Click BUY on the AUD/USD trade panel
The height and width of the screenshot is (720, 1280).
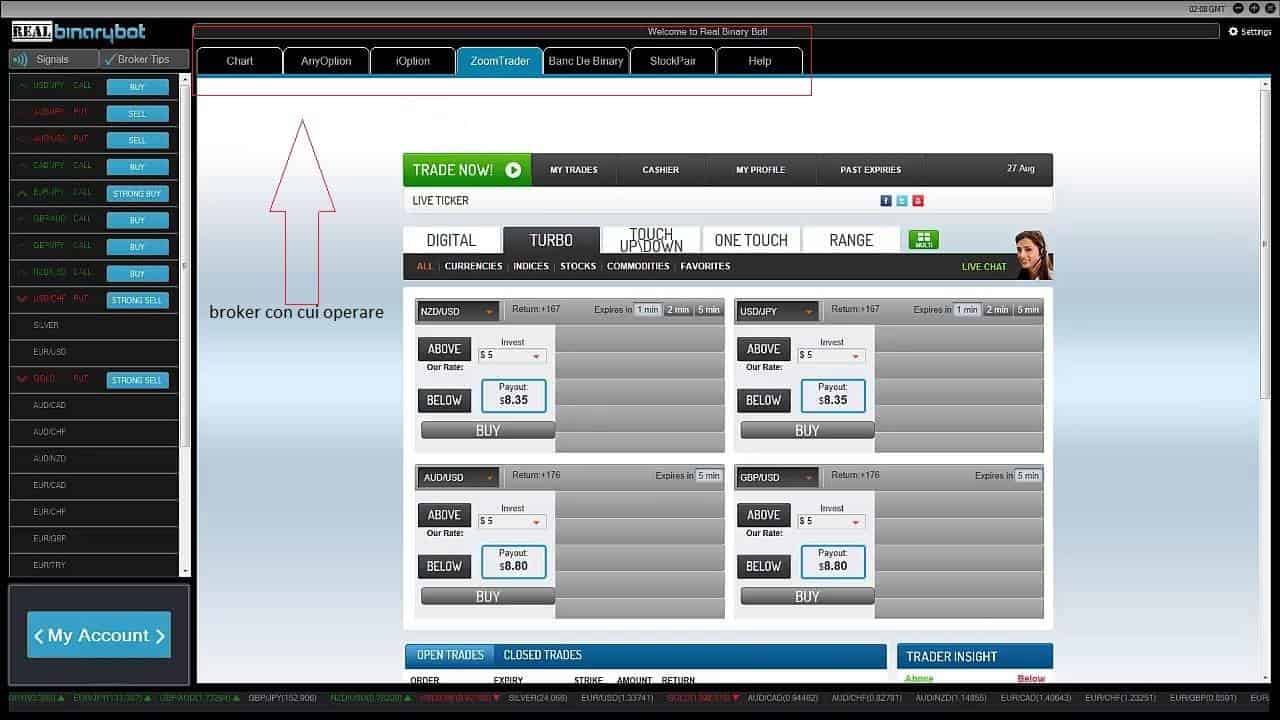pyautogui.click(x=488, y=596)
